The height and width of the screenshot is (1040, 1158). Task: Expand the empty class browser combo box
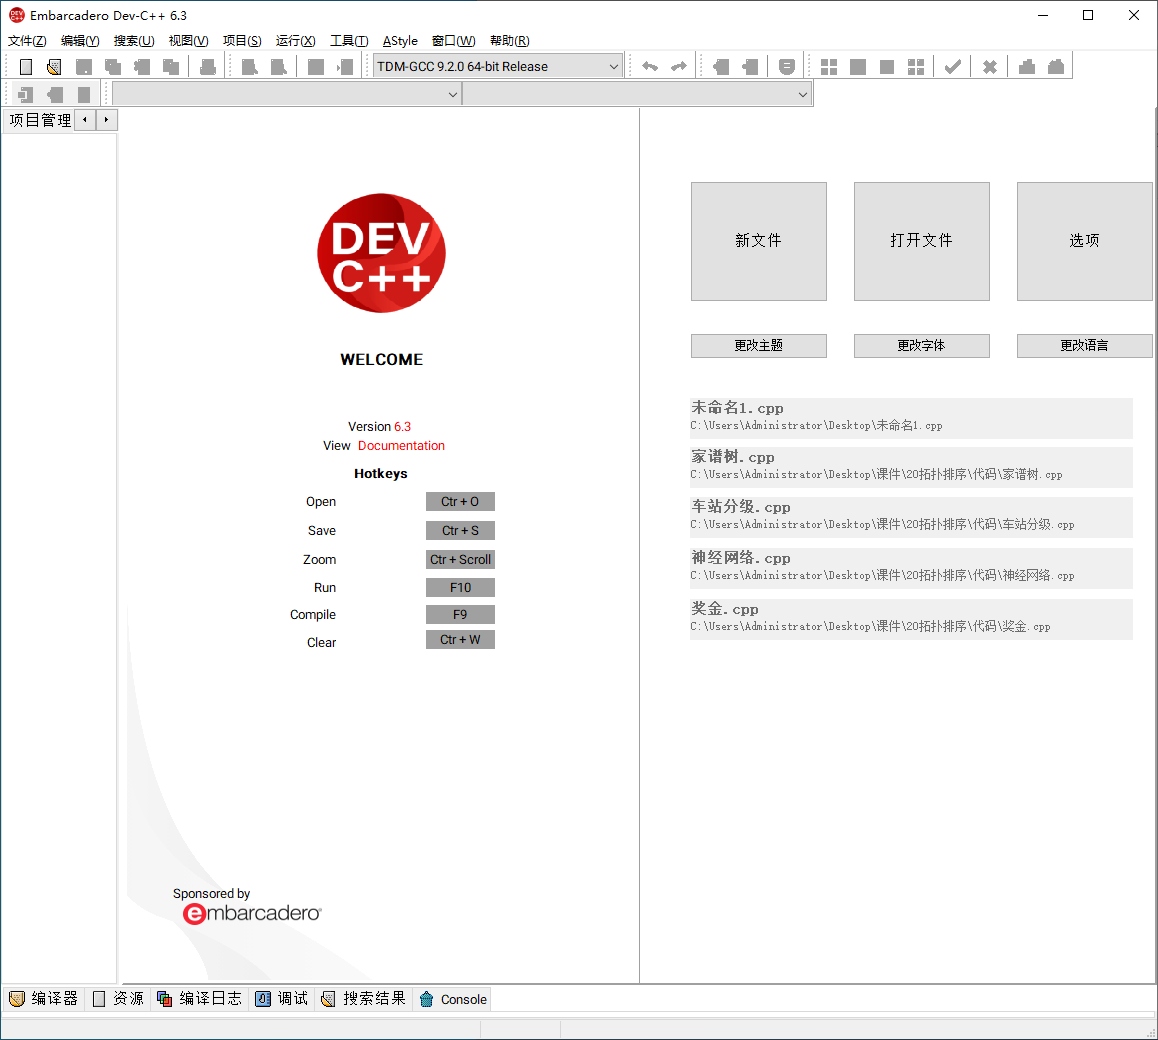coord(287,95)
